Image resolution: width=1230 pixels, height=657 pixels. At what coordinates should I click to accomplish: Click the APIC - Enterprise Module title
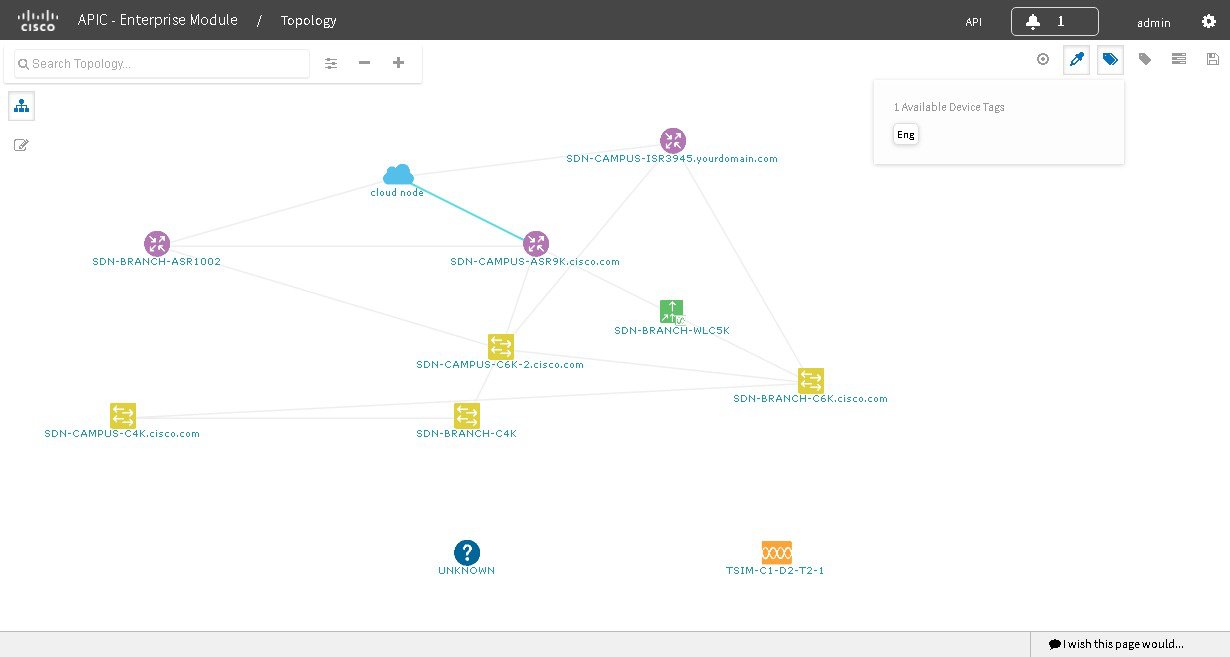coord(158,20)
